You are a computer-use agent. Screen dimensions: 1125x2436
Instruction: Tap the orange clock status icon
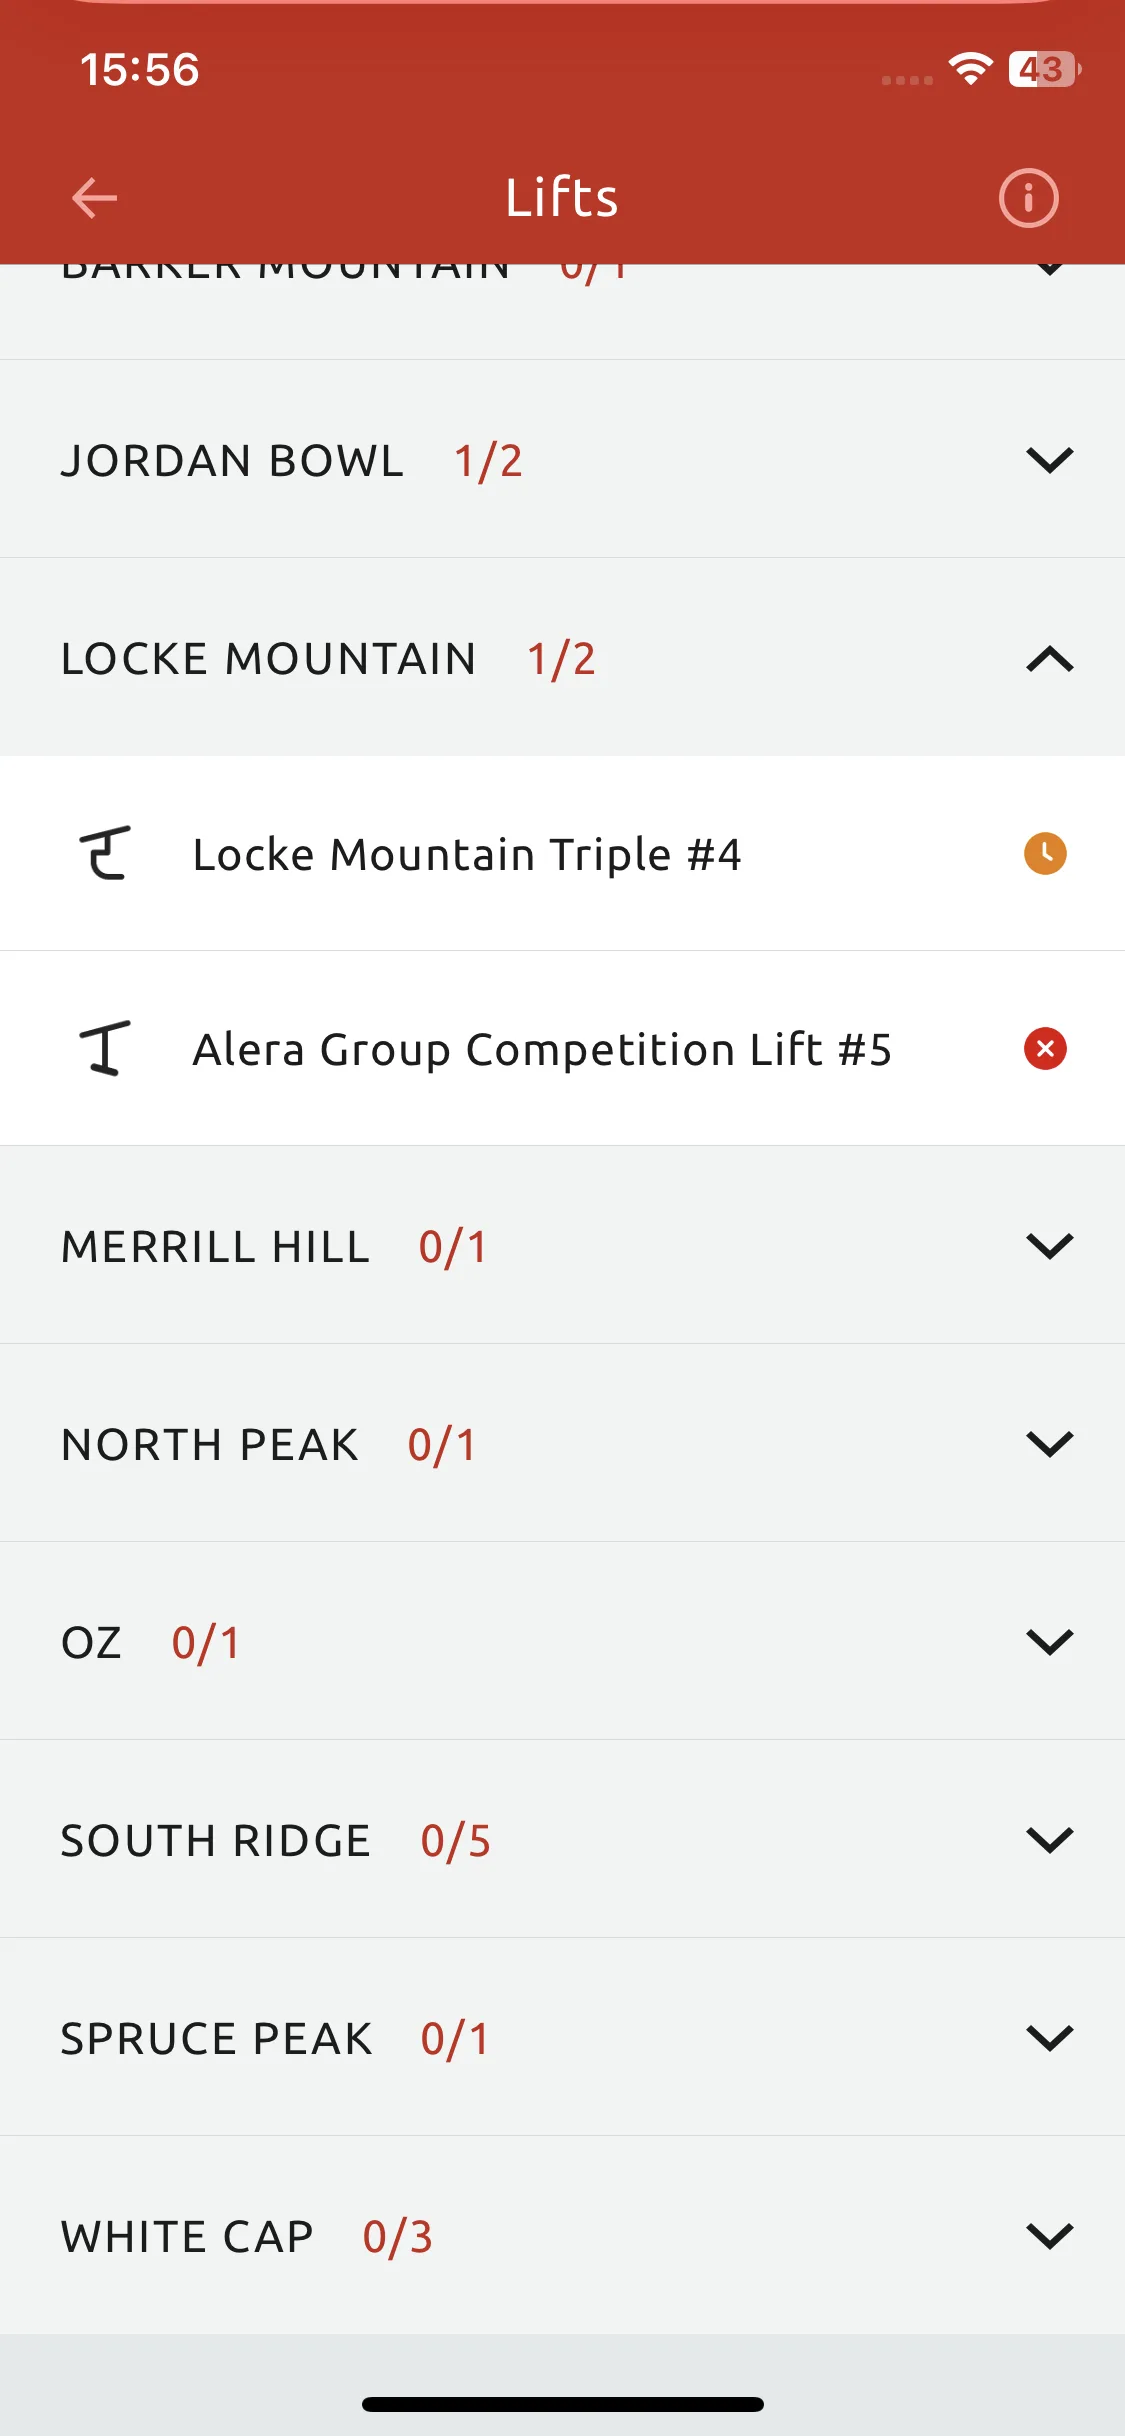point(1045,853)
